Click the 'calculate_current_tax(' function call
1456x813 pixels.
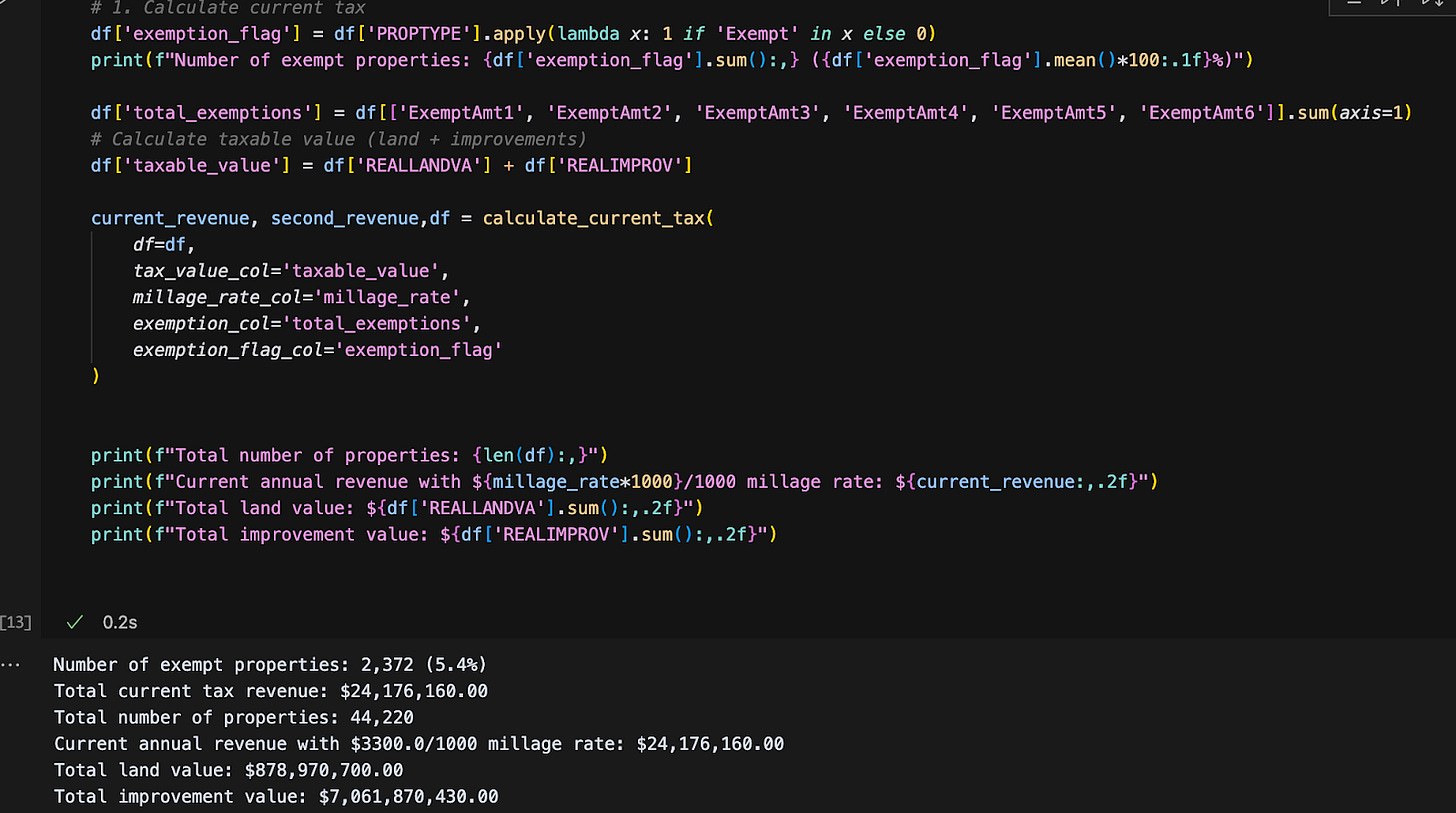pos(597,218)
